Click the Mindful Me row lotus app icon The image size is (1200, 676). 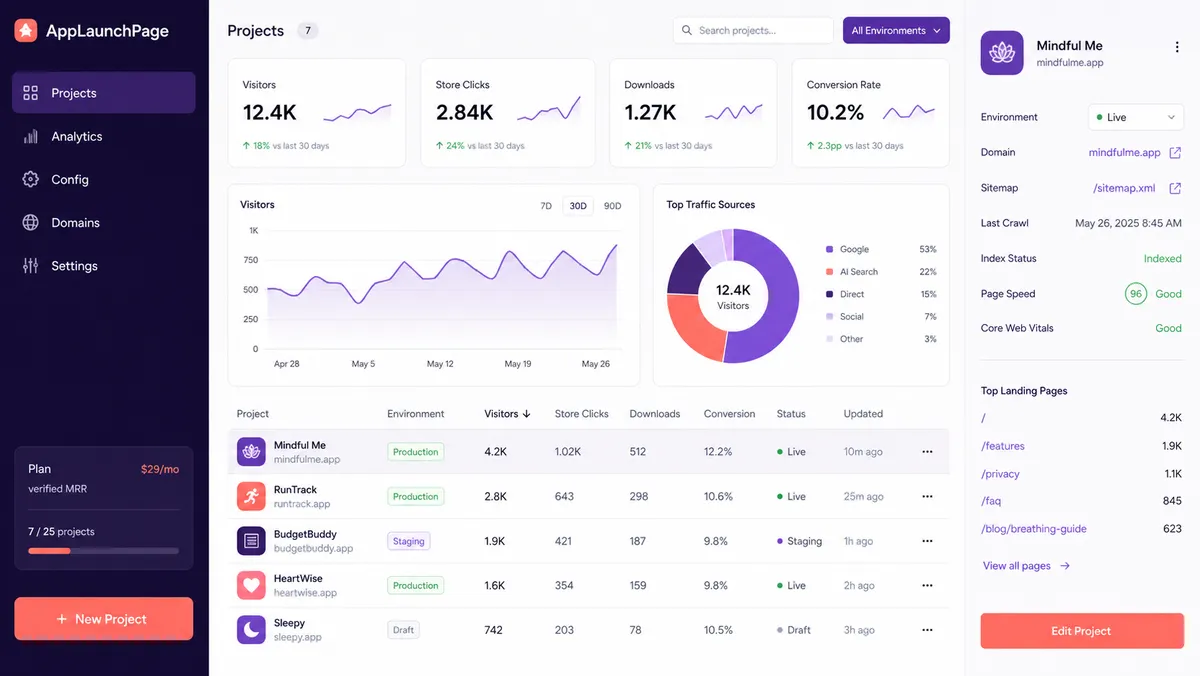[x=251, y=452]
